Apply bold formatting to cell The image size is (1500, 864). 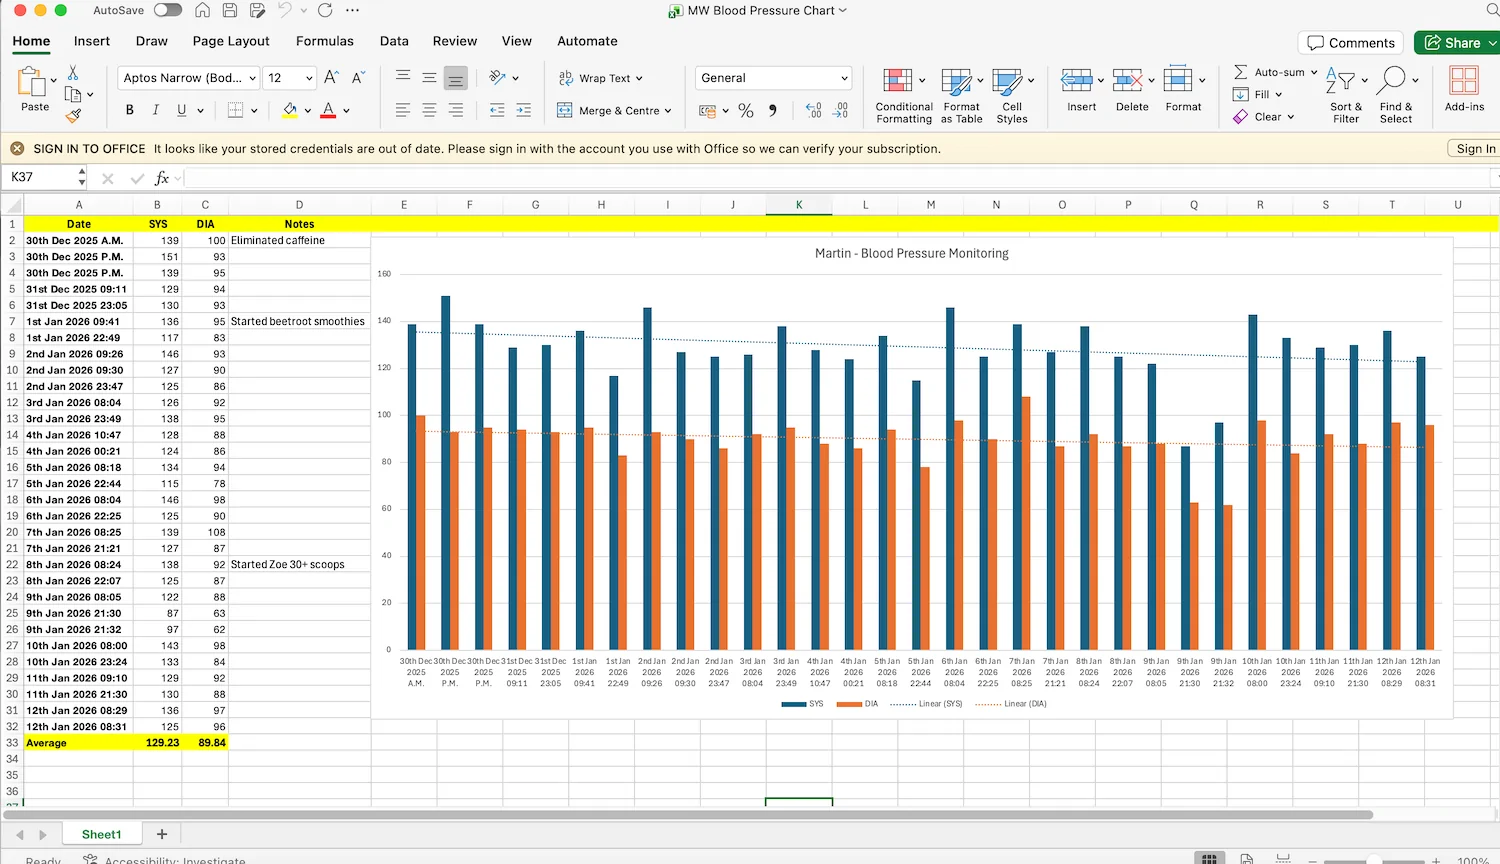point(129,110)
